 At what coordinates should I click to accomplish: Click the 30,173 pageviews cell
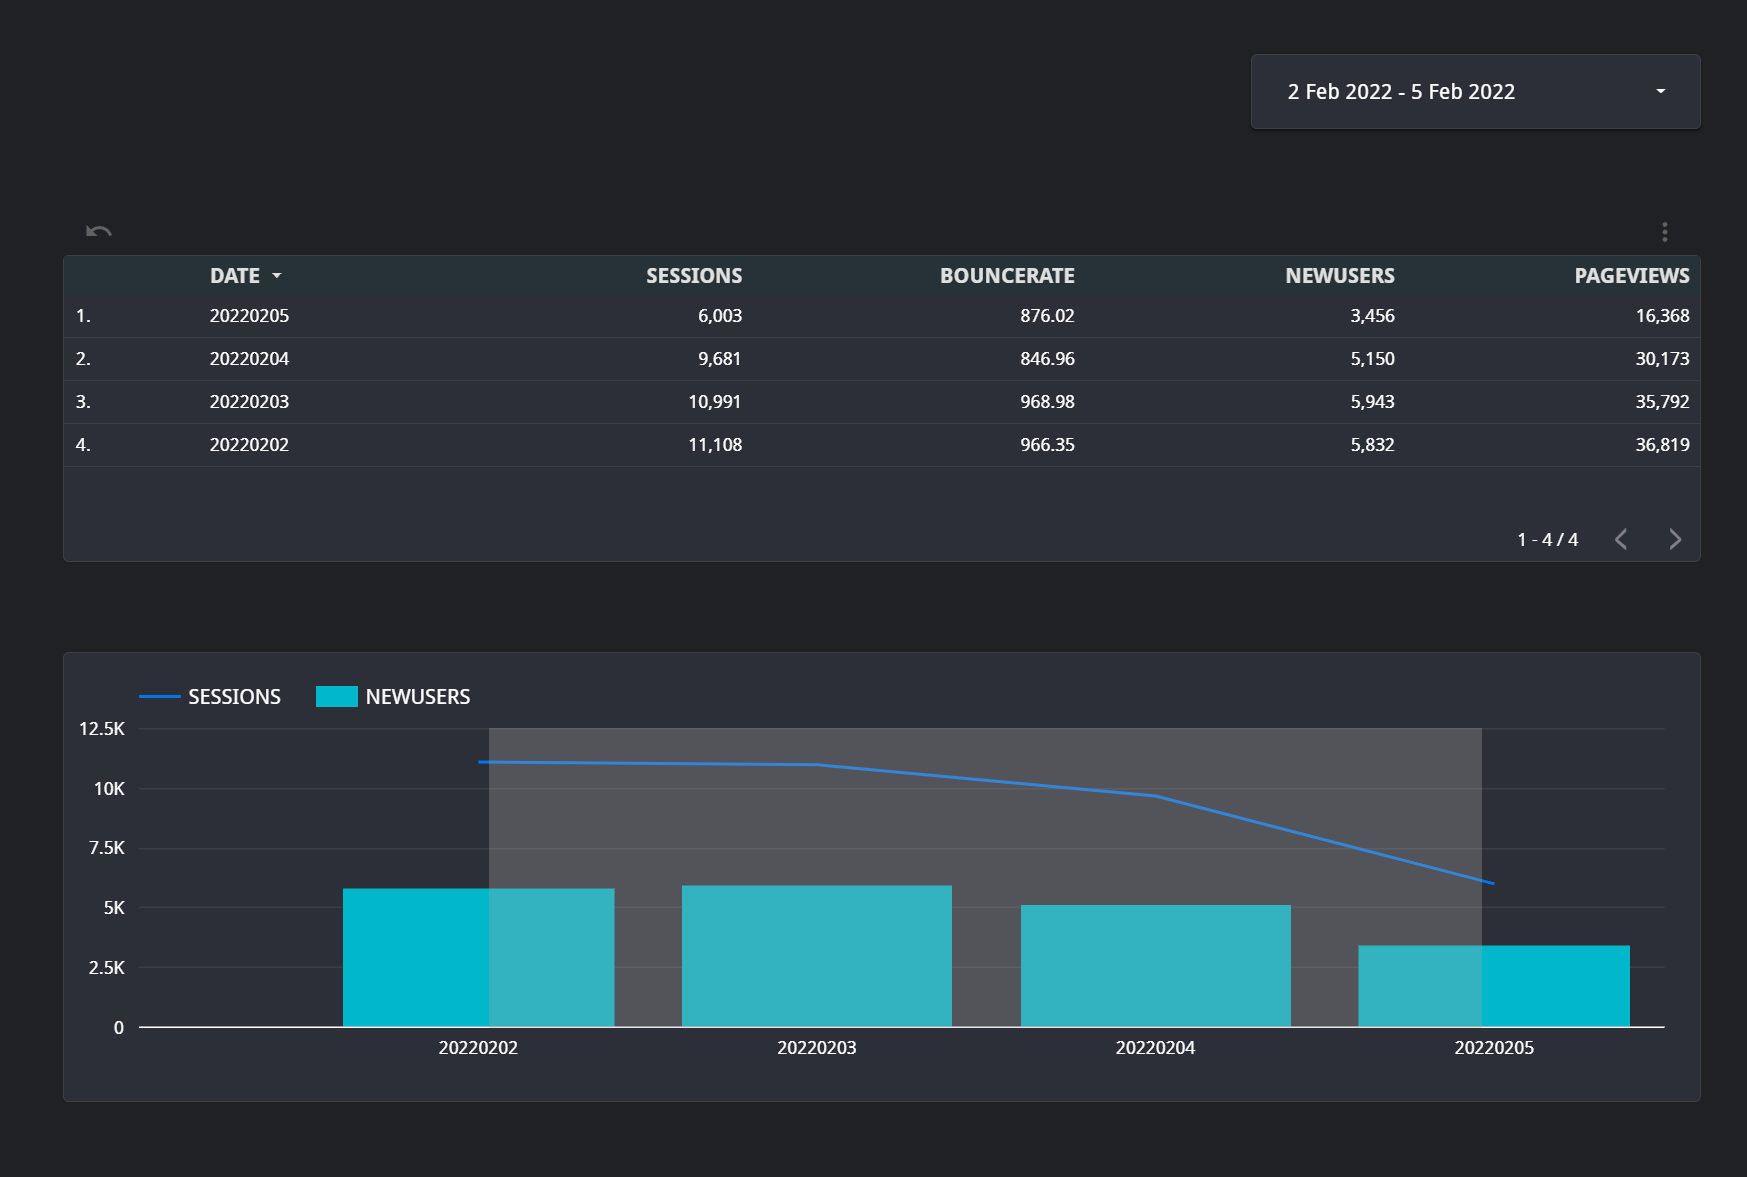point(1661,359)
